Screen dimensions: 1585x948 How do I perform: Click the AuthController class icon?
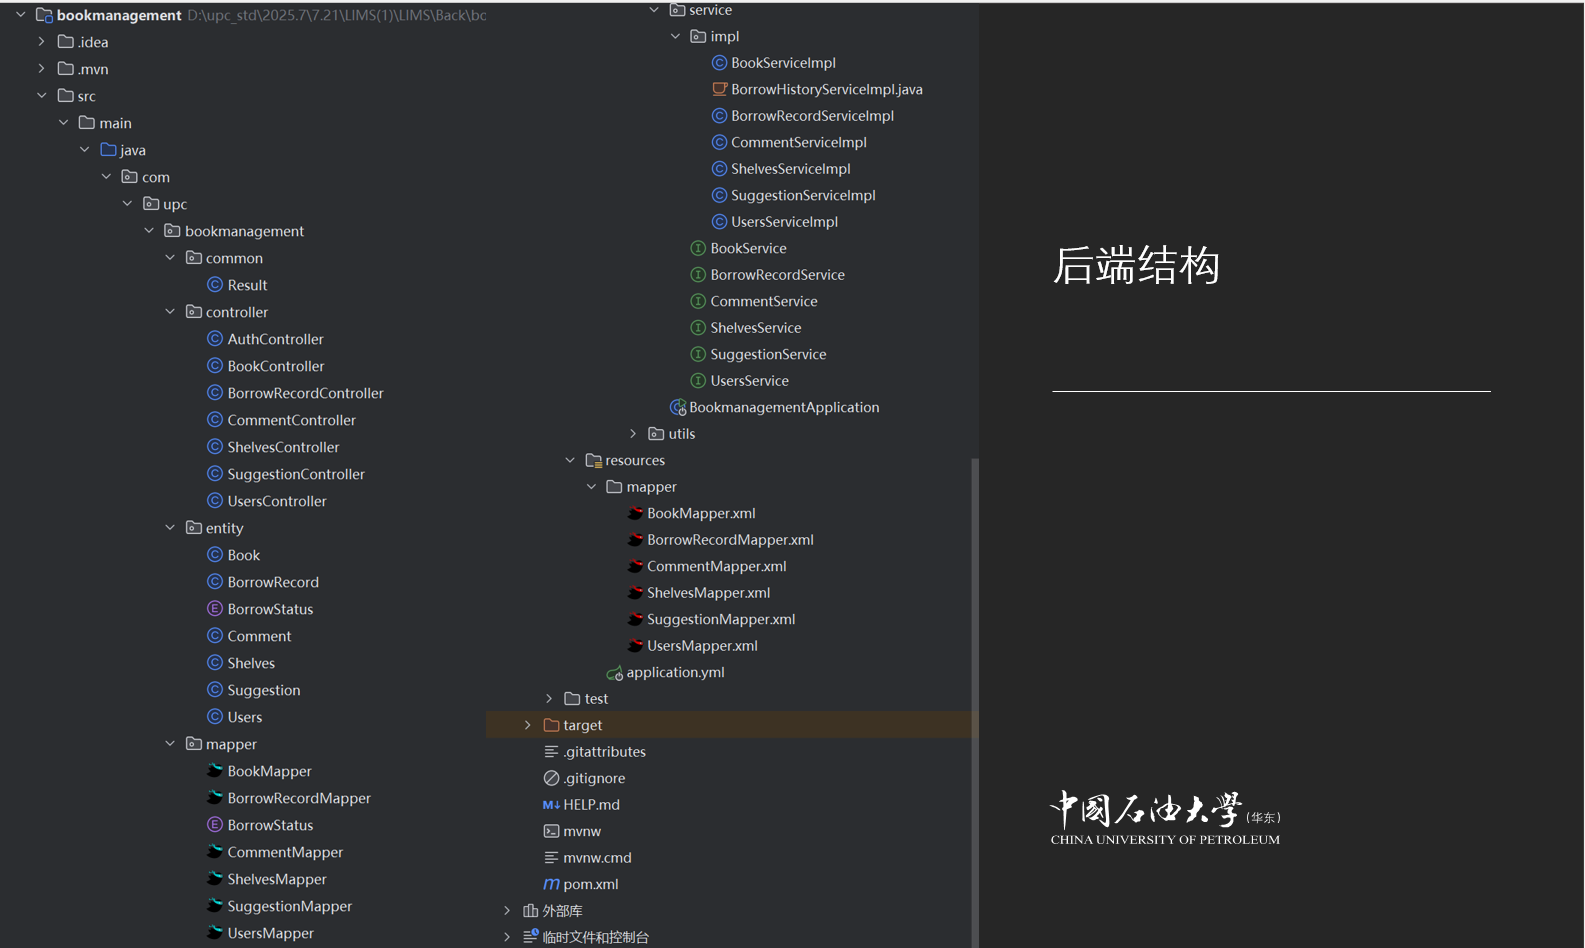pos(214,339)
